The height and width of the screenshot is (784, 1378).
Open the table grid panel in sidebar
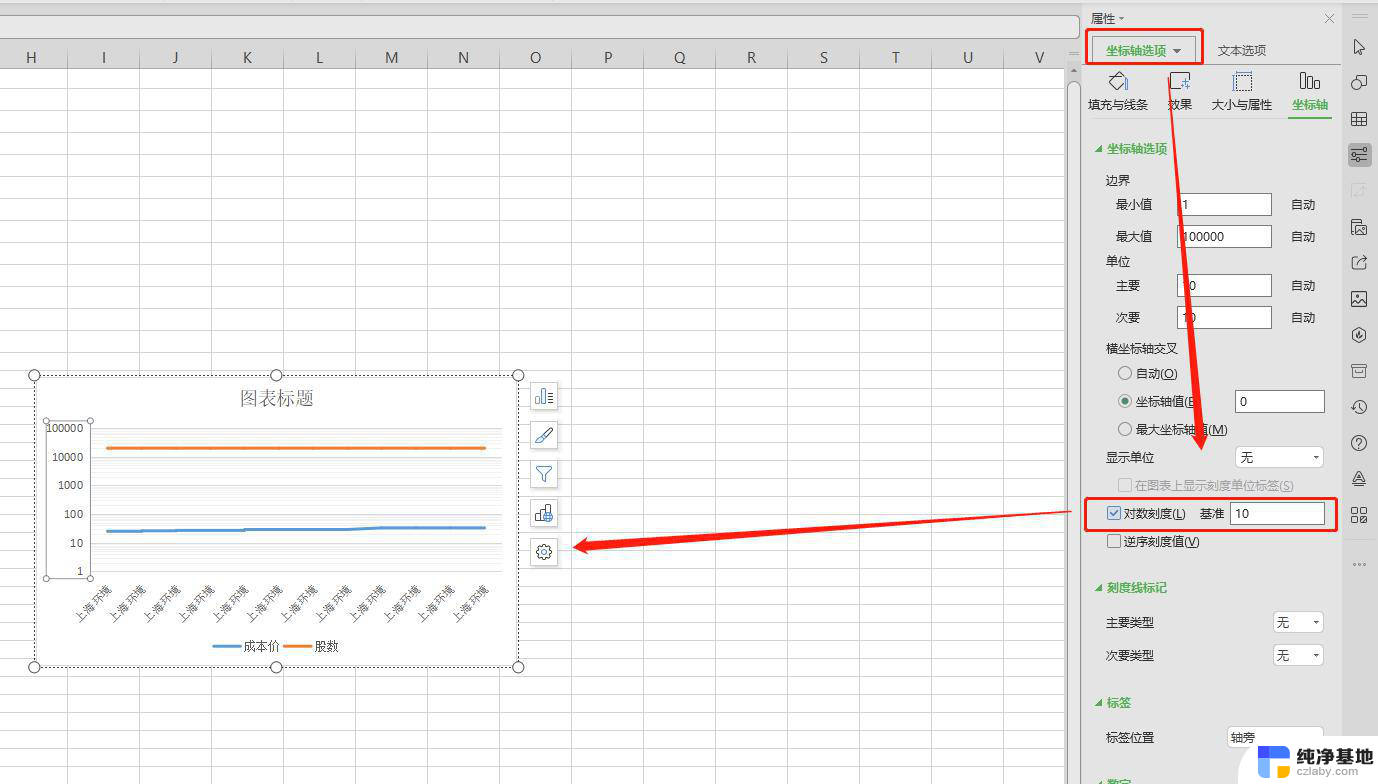coord(1359,119)
